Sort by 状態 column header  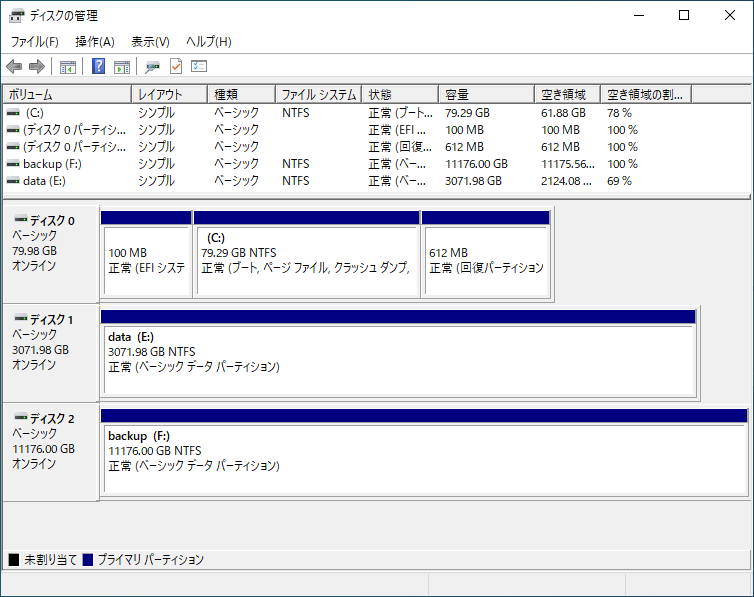coord(400,94)
